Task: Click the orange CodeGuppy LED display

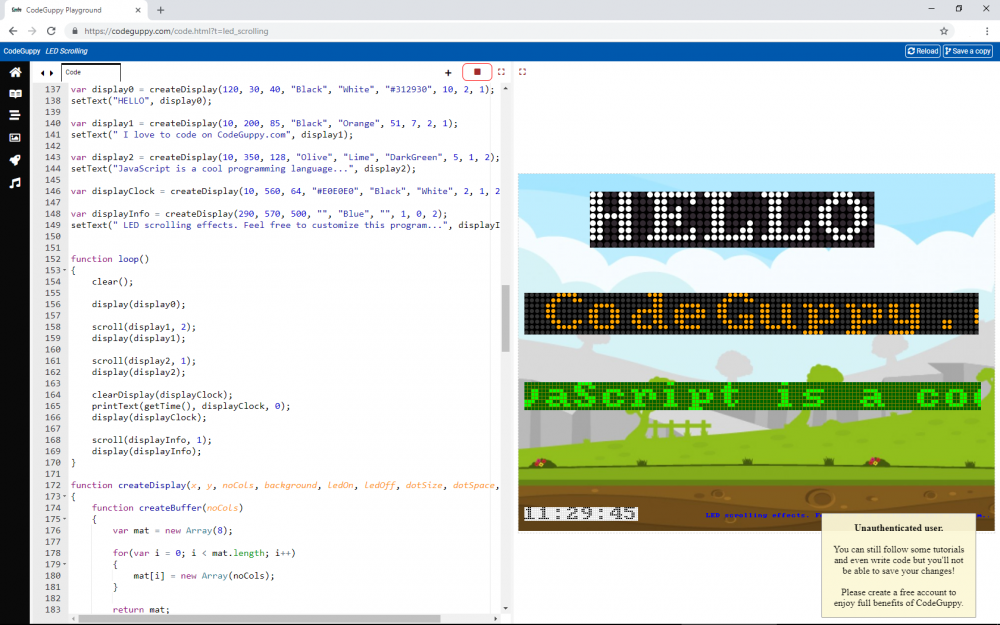Action: click(x=751, y=313)
